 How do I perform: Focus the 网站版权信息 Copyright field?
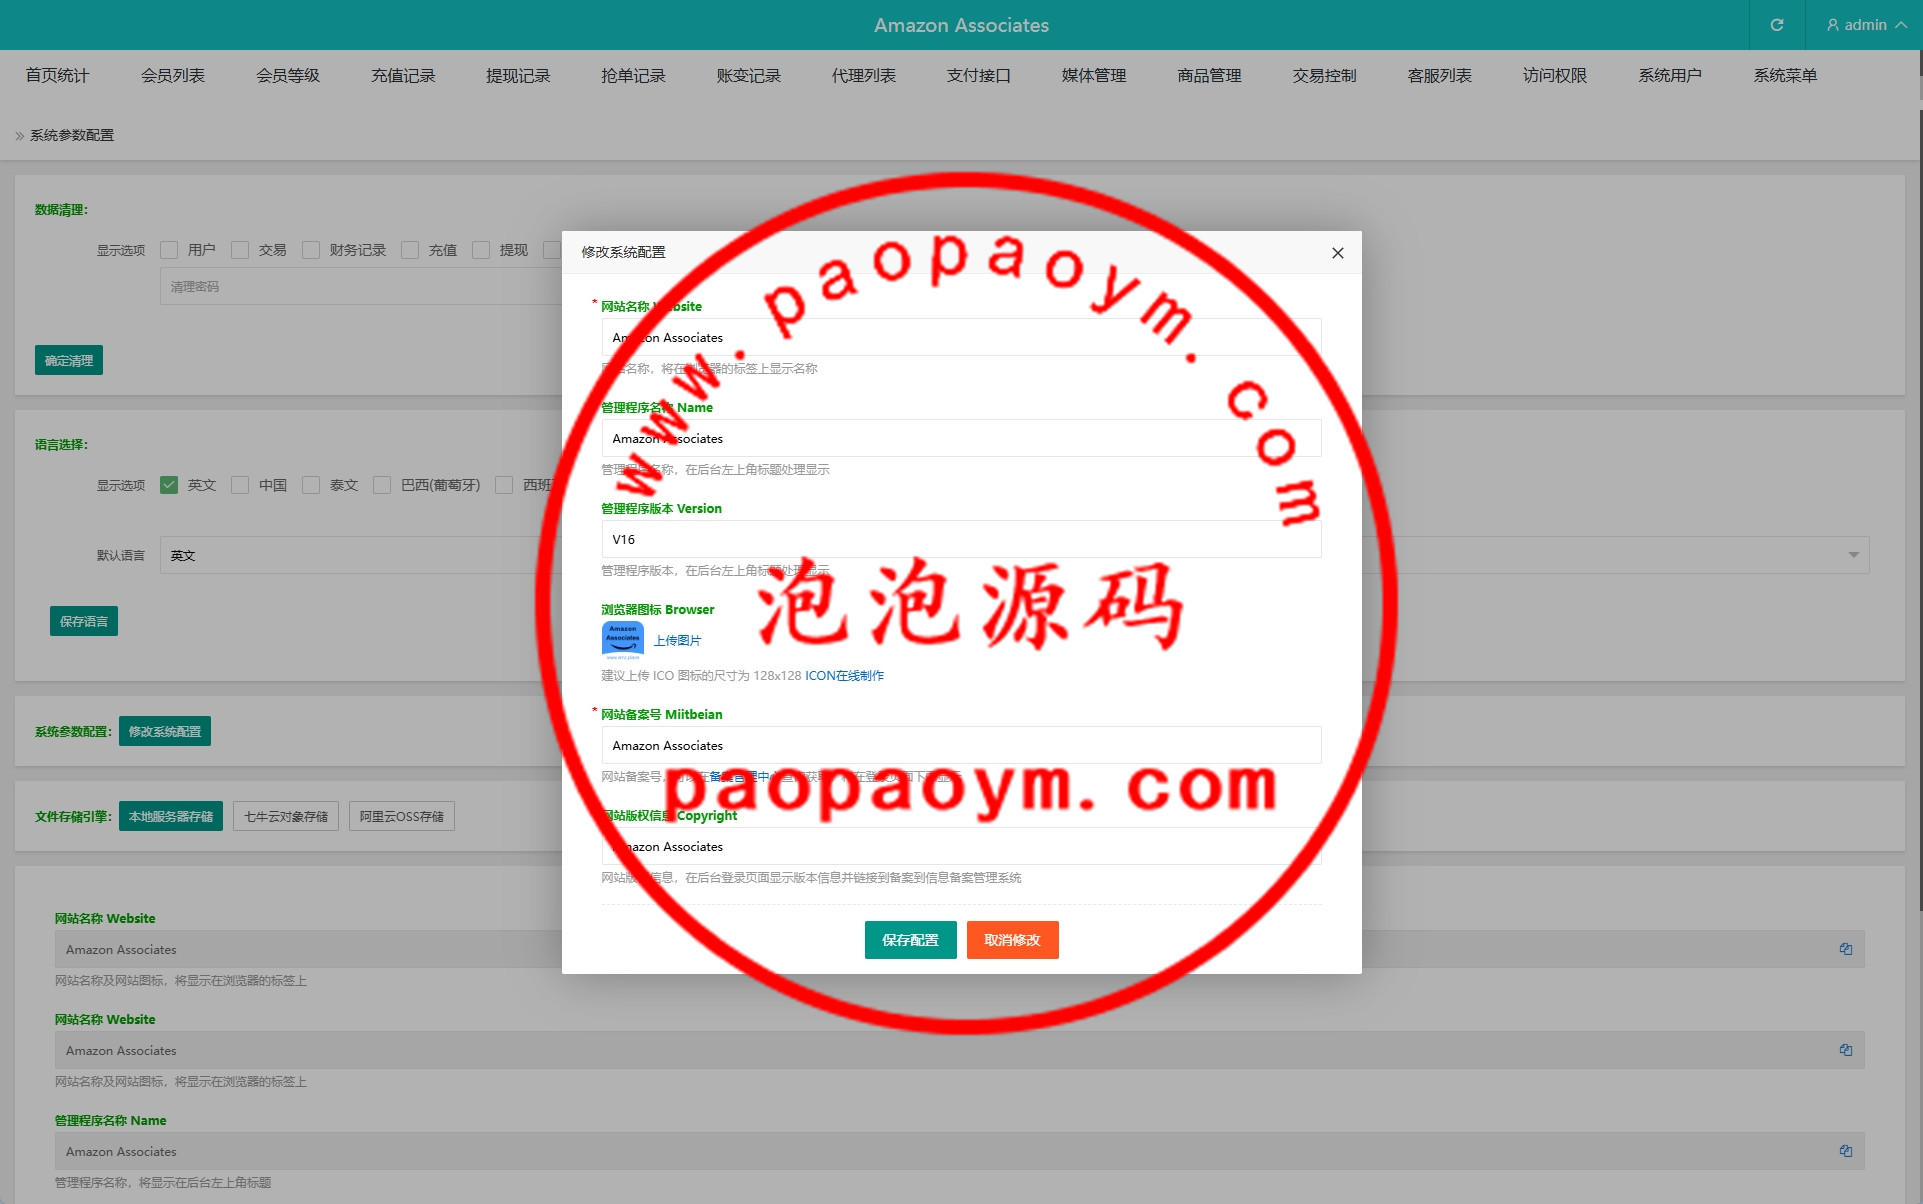pyautogui.click(x=961, y=846)
